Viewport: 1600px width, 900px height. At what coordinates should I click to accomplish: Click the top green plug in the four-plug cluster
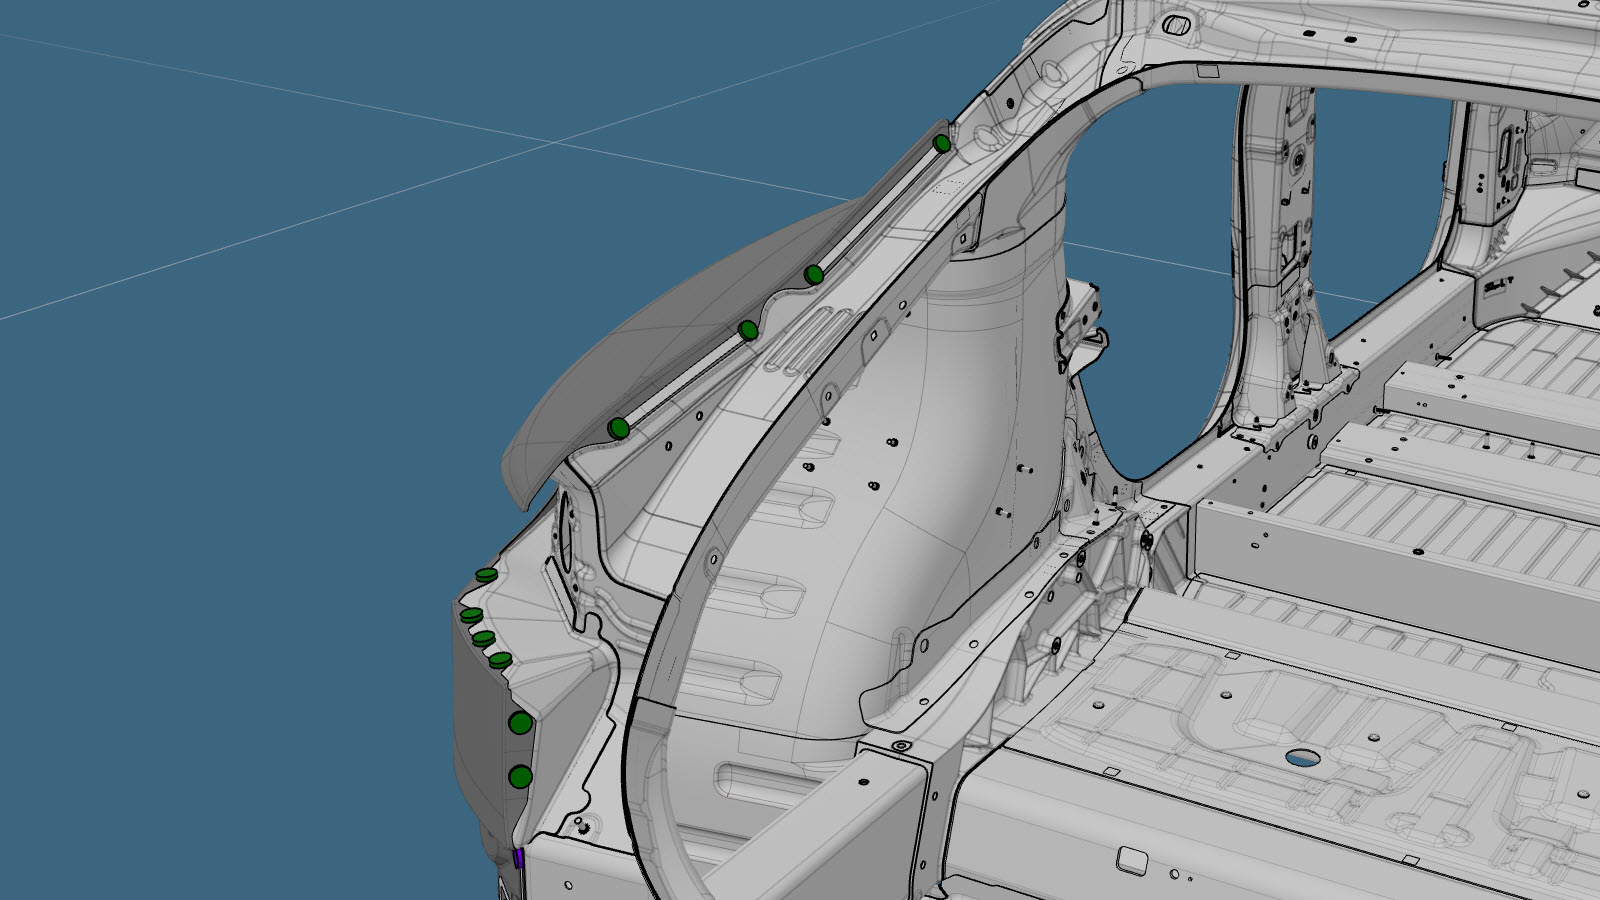[486, 576]
